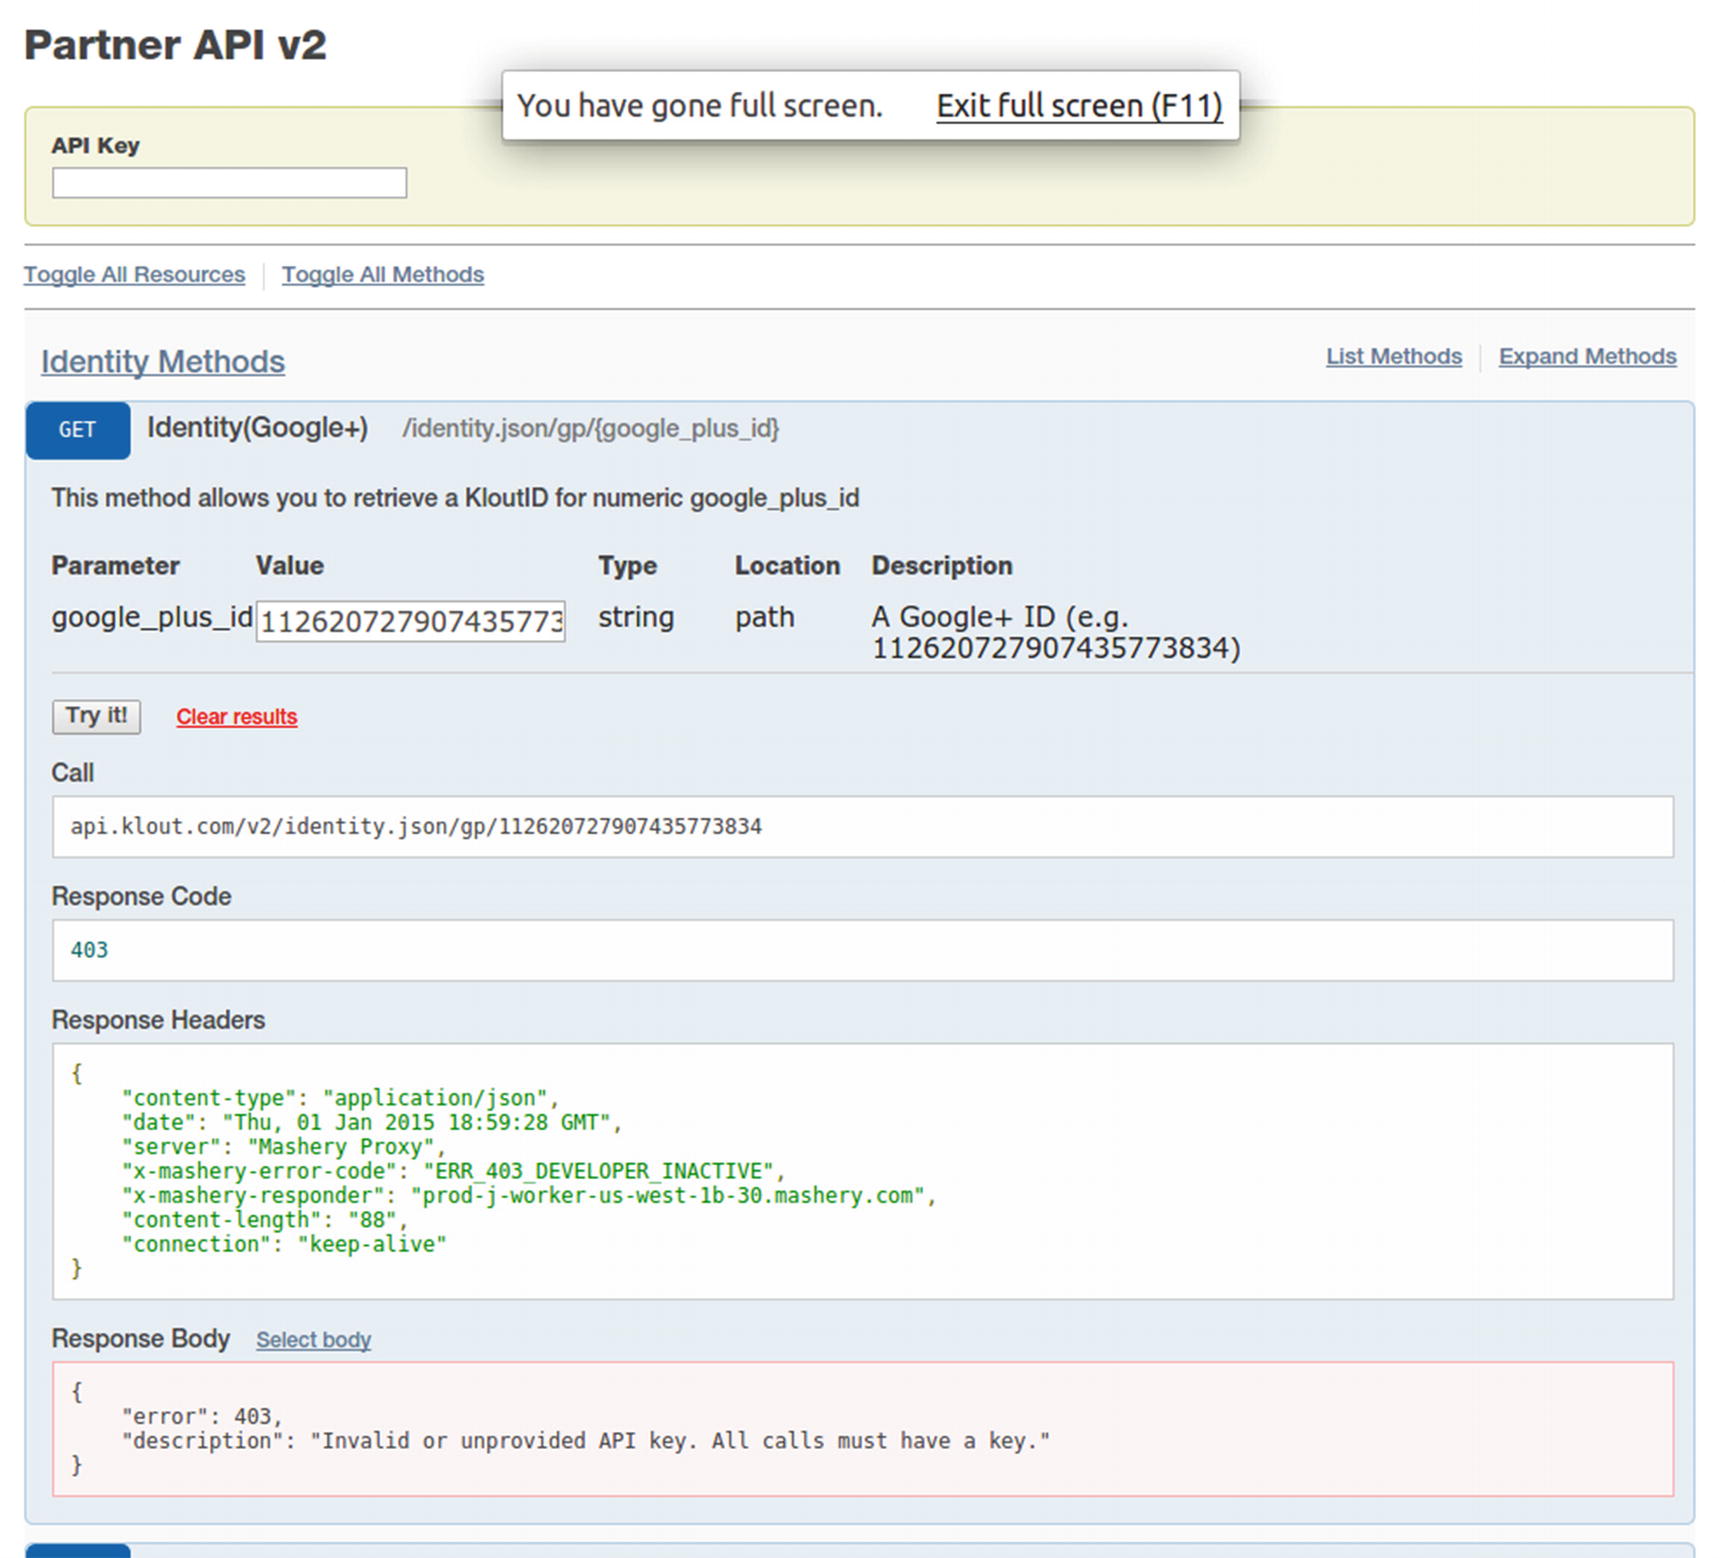This screenshot has height=1558, width=1725.
Task: Click the blue GET badge for Identity(Google+)
Action: tap(78, 430)
